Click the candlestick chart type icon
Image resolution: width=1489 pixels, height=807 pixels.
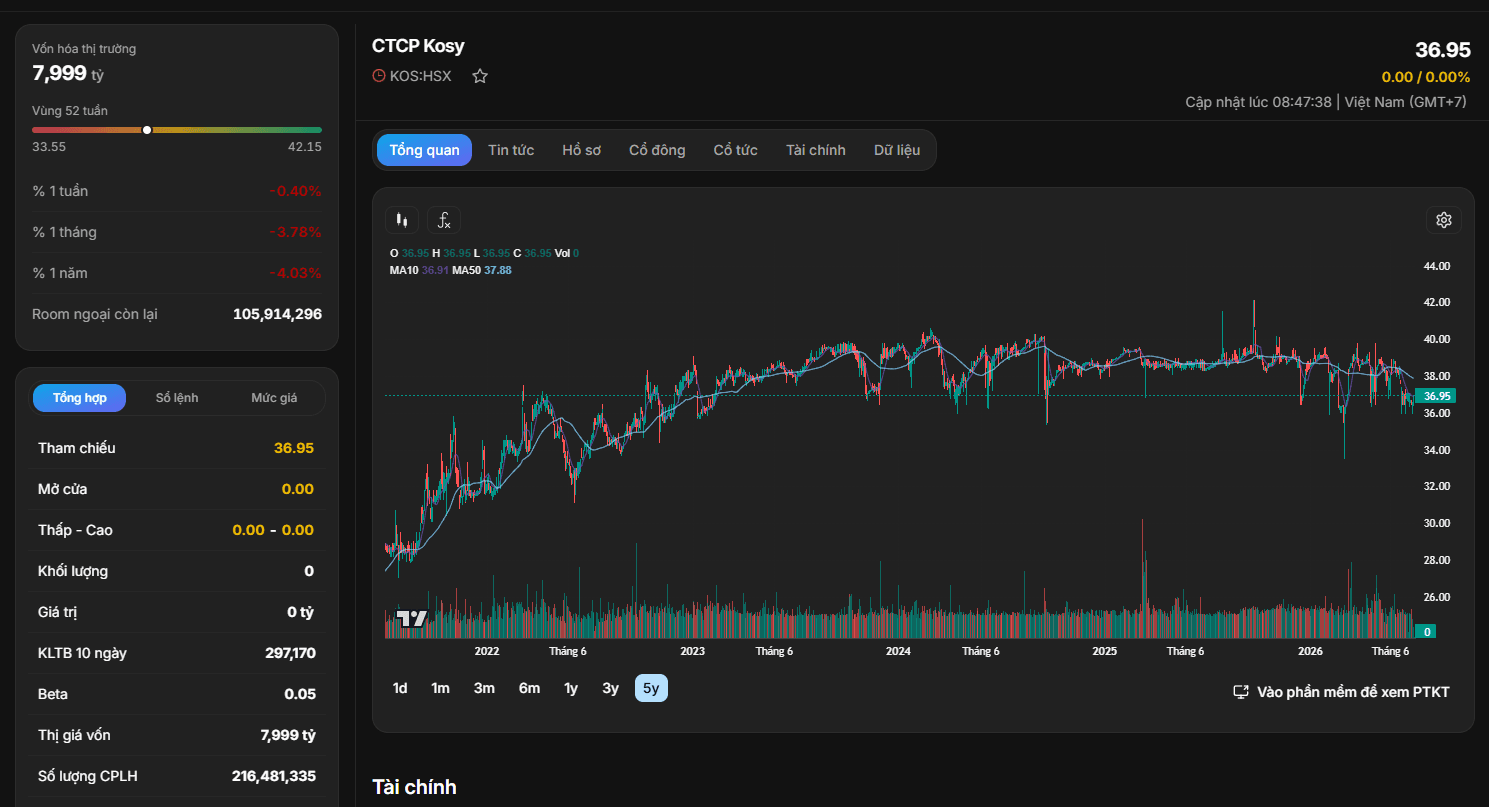point(402,220)
